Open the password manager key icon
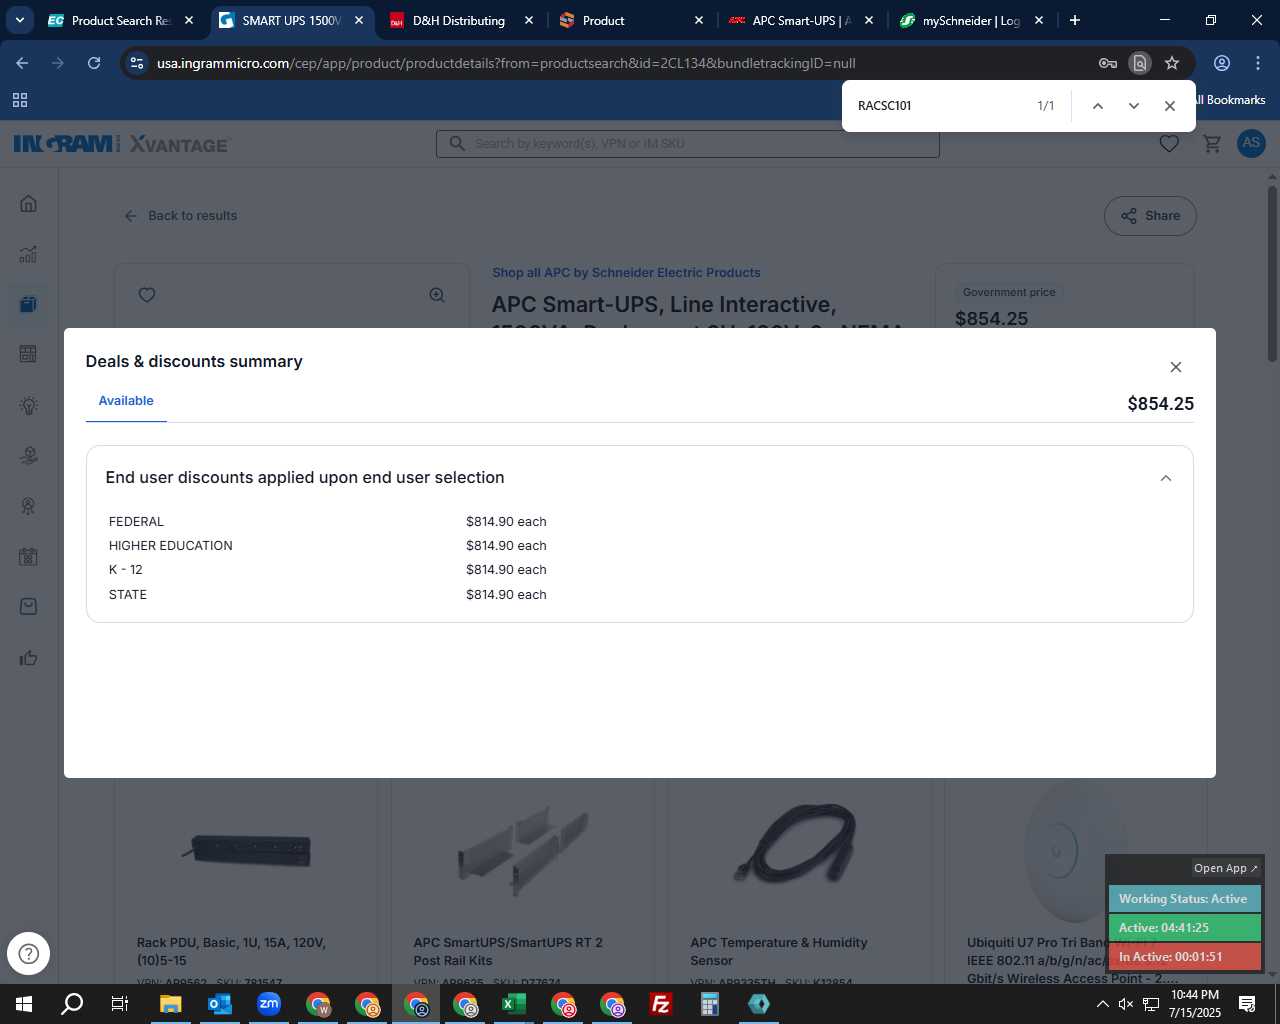This screenshot has height=1024, width=1280. (x=1108, y=63)
